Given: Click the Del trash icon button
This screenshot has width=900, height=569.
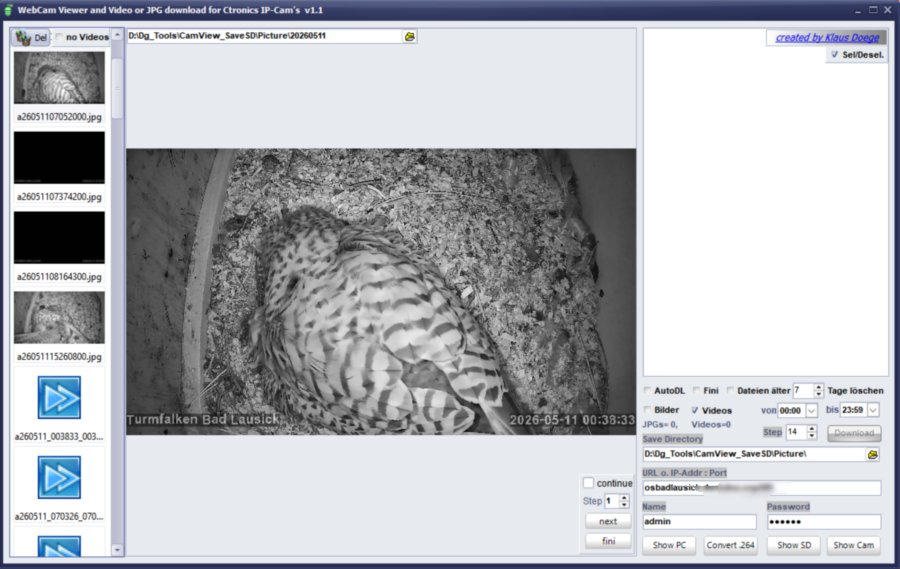Looking at the screenshot, I should (x=32, y=37).
